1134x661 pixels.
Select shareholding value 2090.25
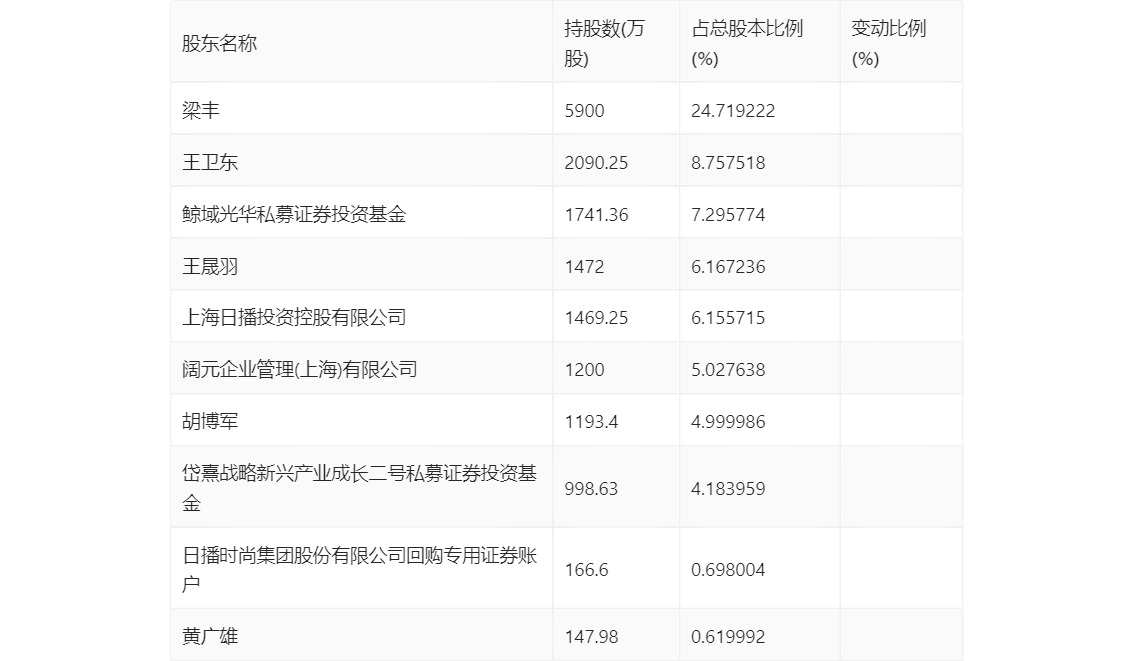(596, 163)
